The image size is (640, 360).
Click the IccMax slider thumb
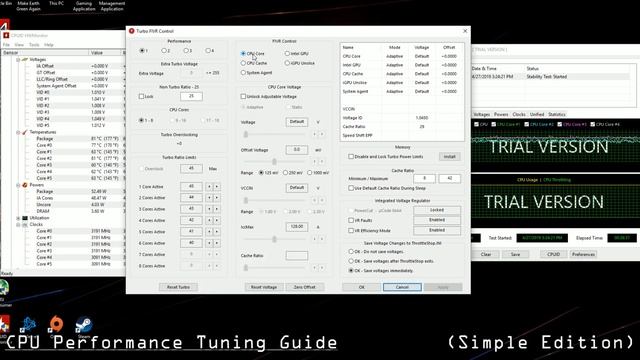point(274,239)
